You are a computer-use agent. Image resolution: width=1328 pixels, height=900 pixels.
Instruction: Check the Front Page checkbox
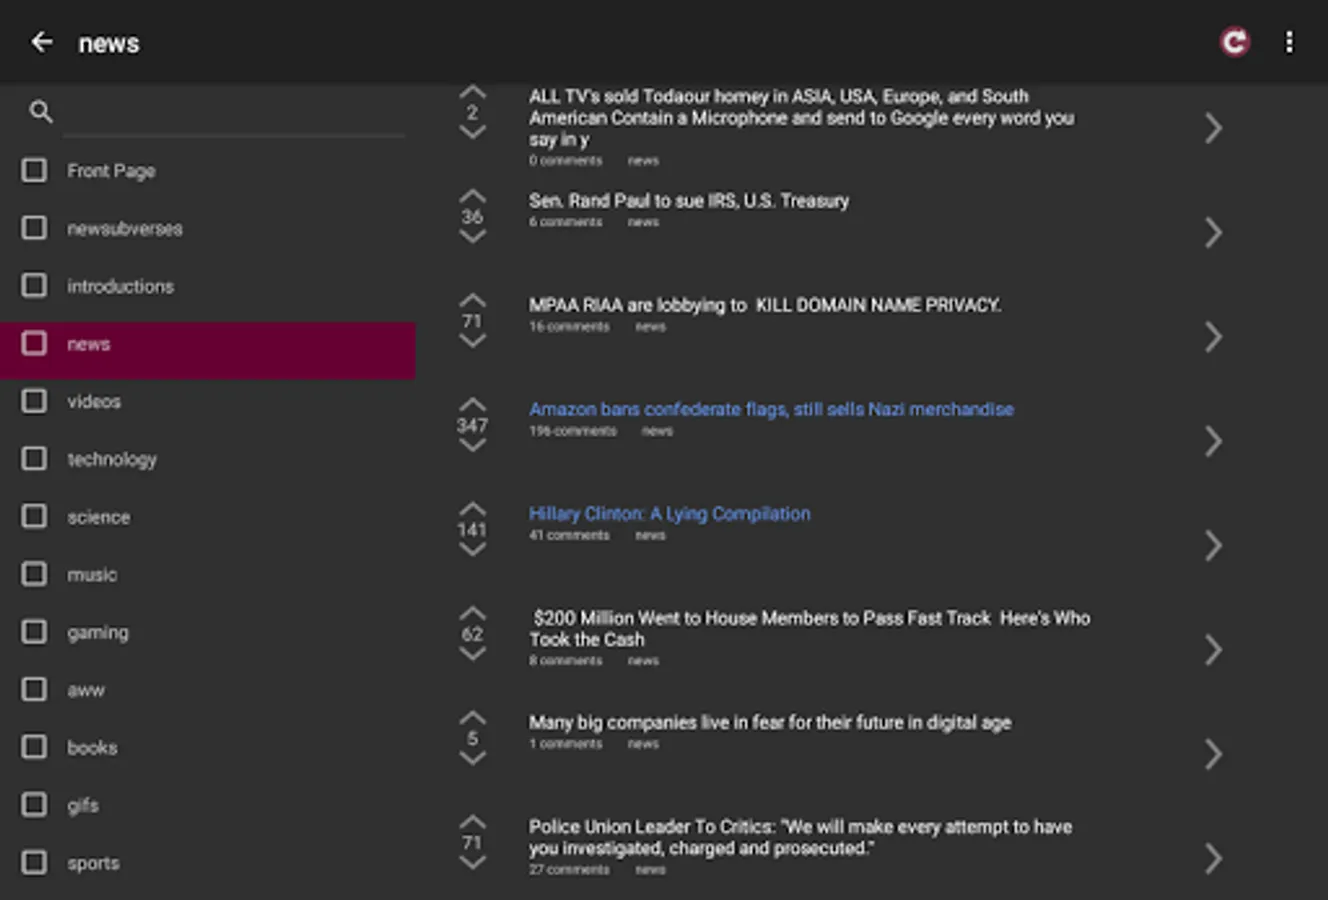point(34,171)
